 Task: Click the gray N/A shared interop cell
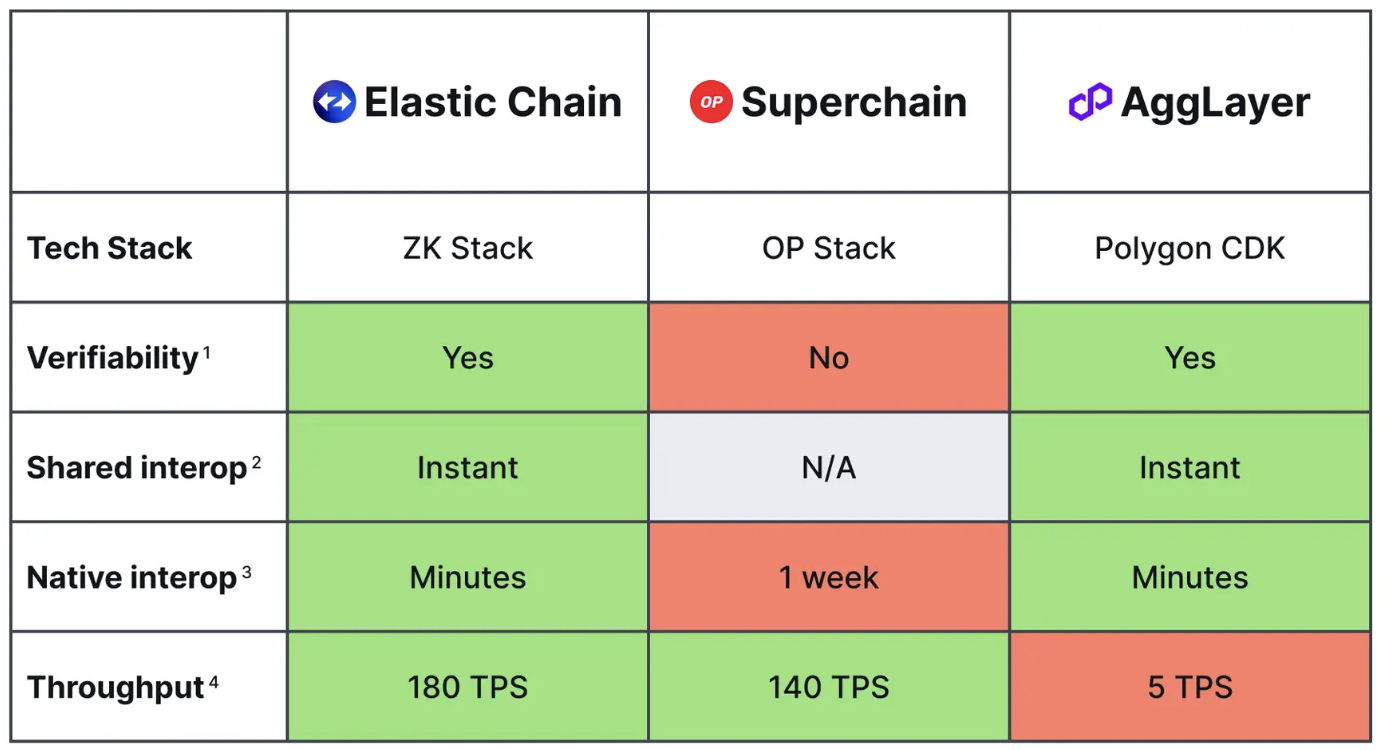point(829,468)
